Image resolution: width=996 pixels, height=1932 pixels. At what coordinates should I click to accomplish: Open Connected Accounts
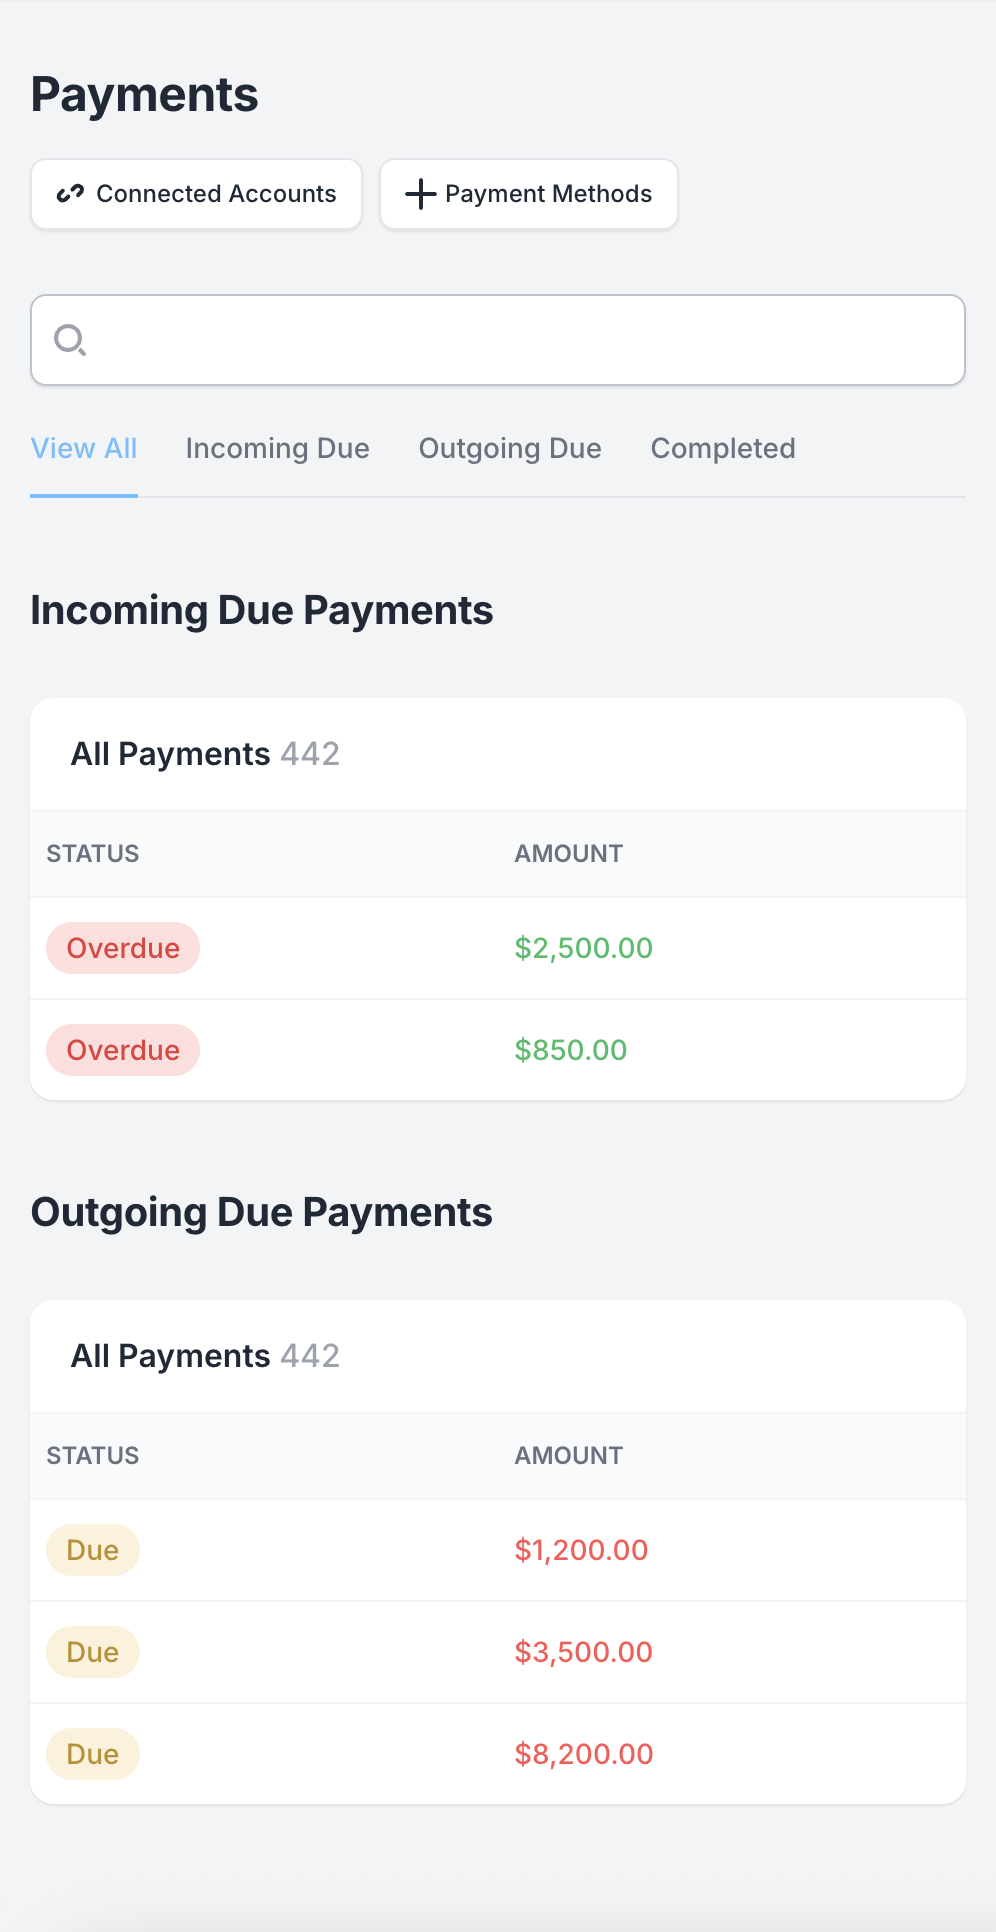pos(196,194)
